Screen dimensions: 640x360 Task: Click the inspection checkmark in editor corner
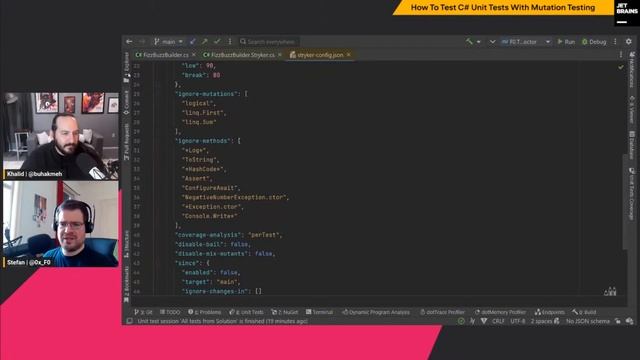(621, 67)
